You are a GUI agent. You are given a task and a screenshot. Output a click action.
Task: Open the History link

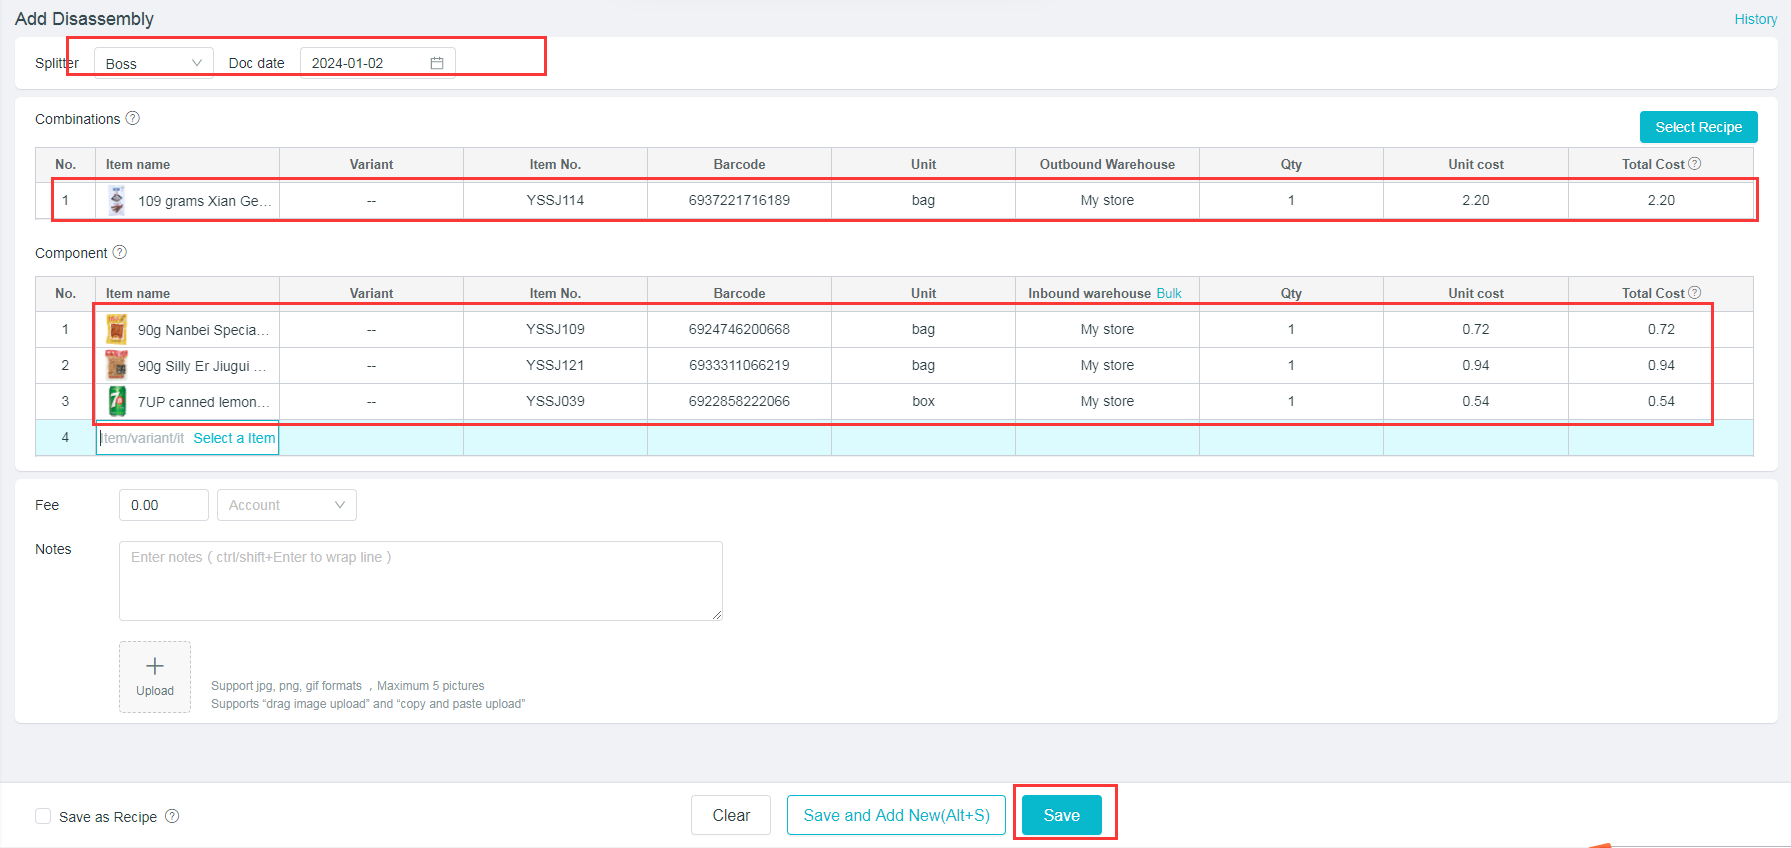click(x=1755, y=19)
